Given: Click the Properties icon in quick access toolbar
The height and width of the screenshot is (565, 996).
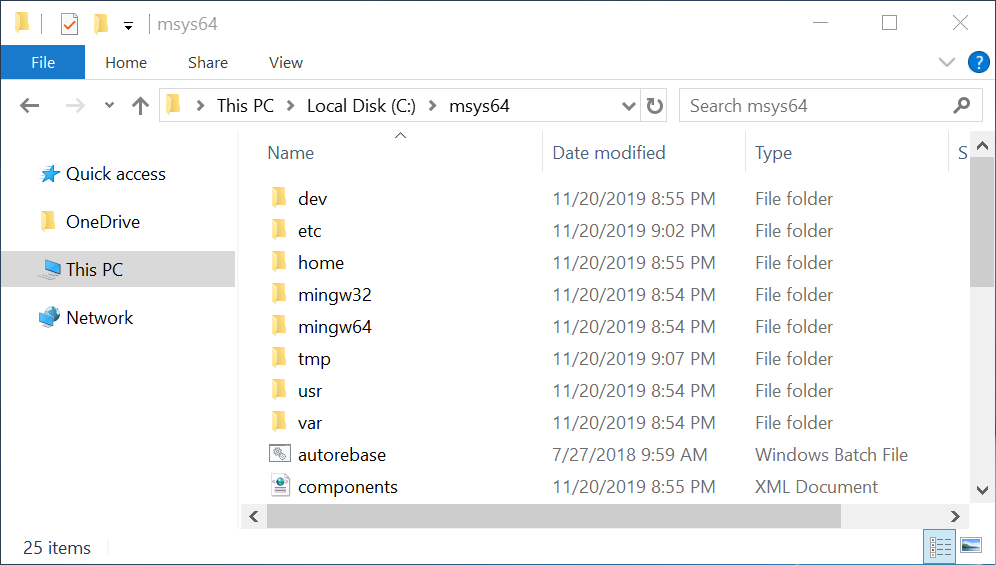Looking at the screenshot, I should [69, 23].
